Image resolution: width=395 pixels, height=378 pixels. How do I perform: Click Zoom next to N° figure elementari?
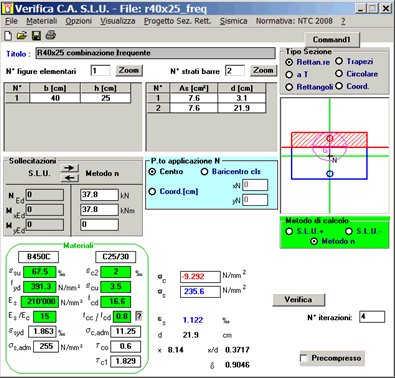129,71
